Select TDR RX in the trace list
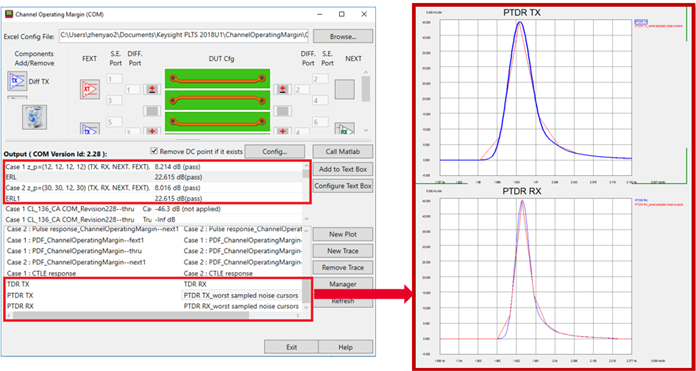 195,284
